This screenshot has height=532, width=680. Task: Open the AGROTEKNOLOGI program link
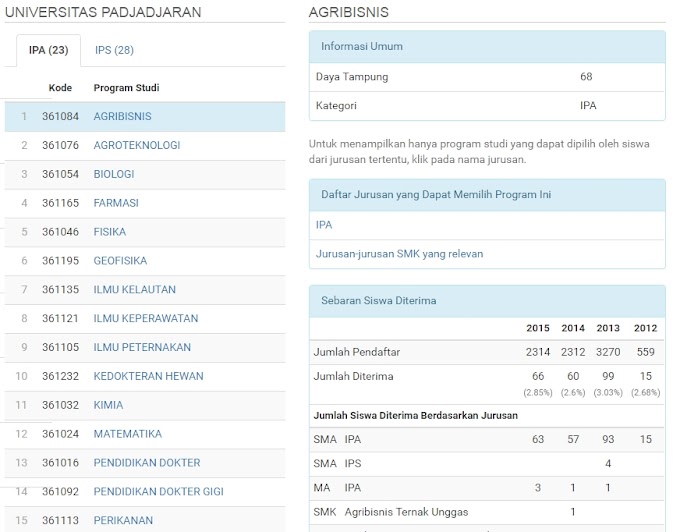point(137,145)
